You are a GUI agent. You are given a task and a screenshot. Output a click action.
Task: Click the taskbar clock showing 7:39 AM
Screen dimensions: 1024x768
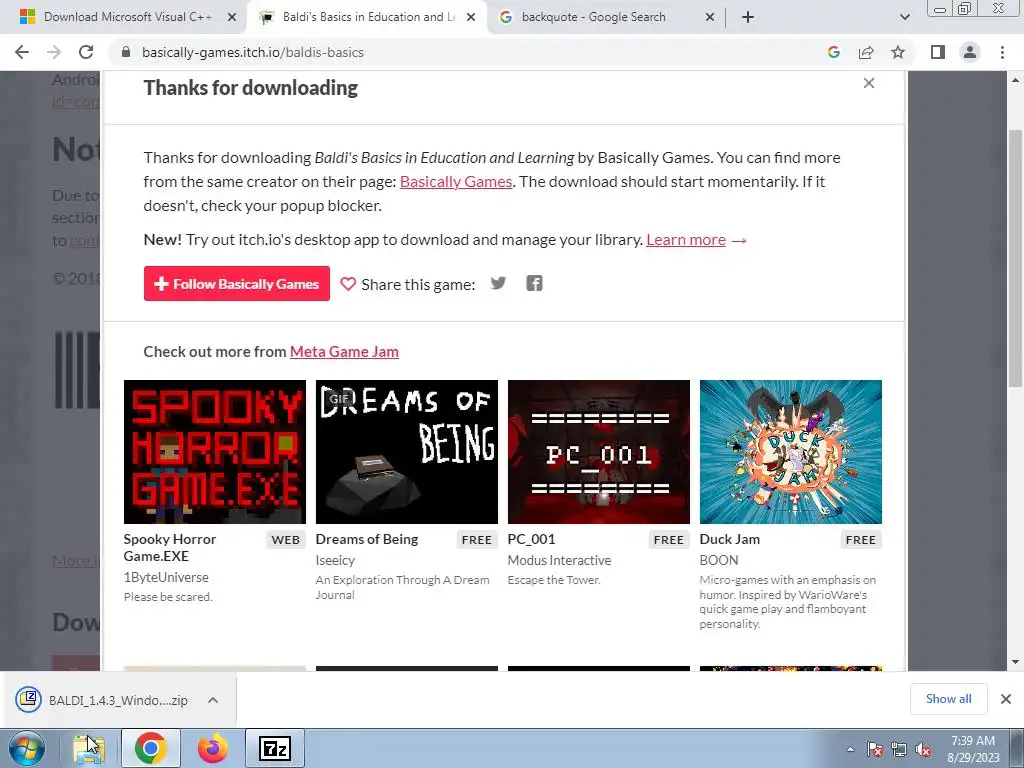click(x=973, y=749)
